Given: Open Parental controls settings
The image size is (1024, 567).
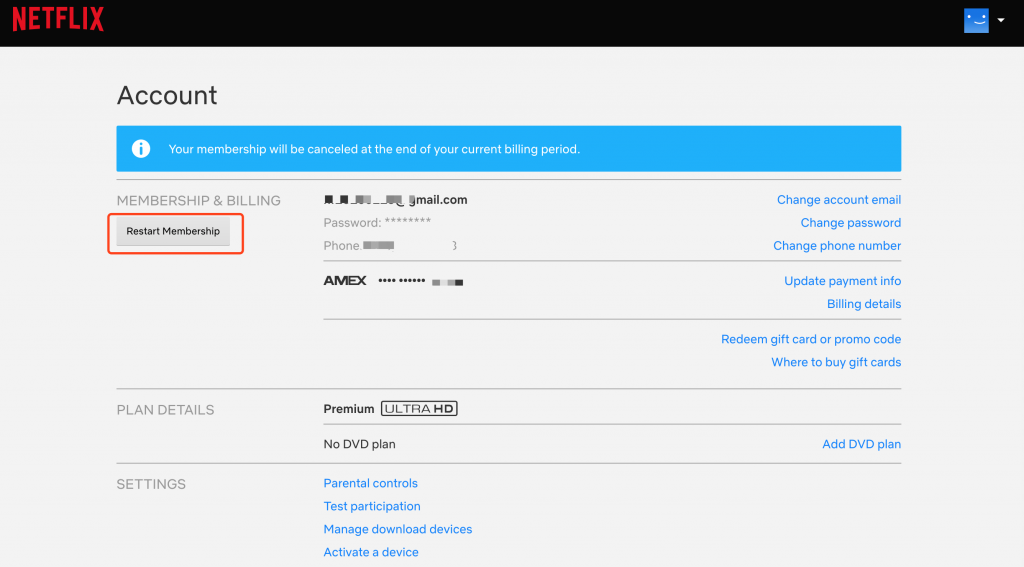Looking at the screenshot, I should click(x=370, y=483).
